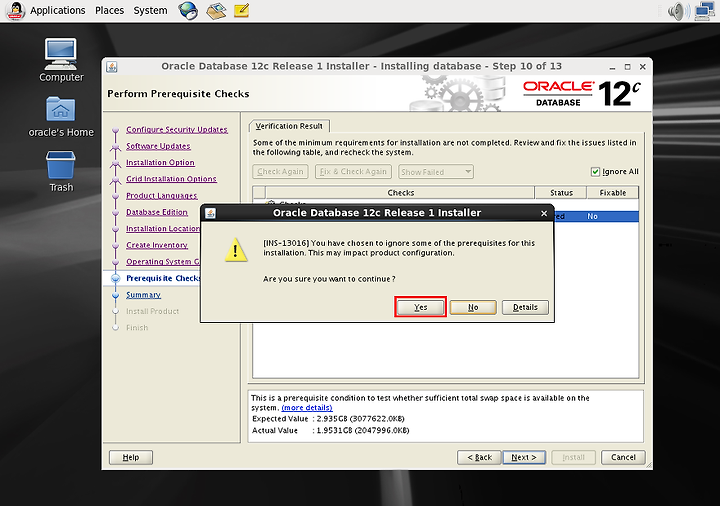The image size is (720, 506).
Task: Launch the web browser globe icon
Action: (x=188, y=11)
